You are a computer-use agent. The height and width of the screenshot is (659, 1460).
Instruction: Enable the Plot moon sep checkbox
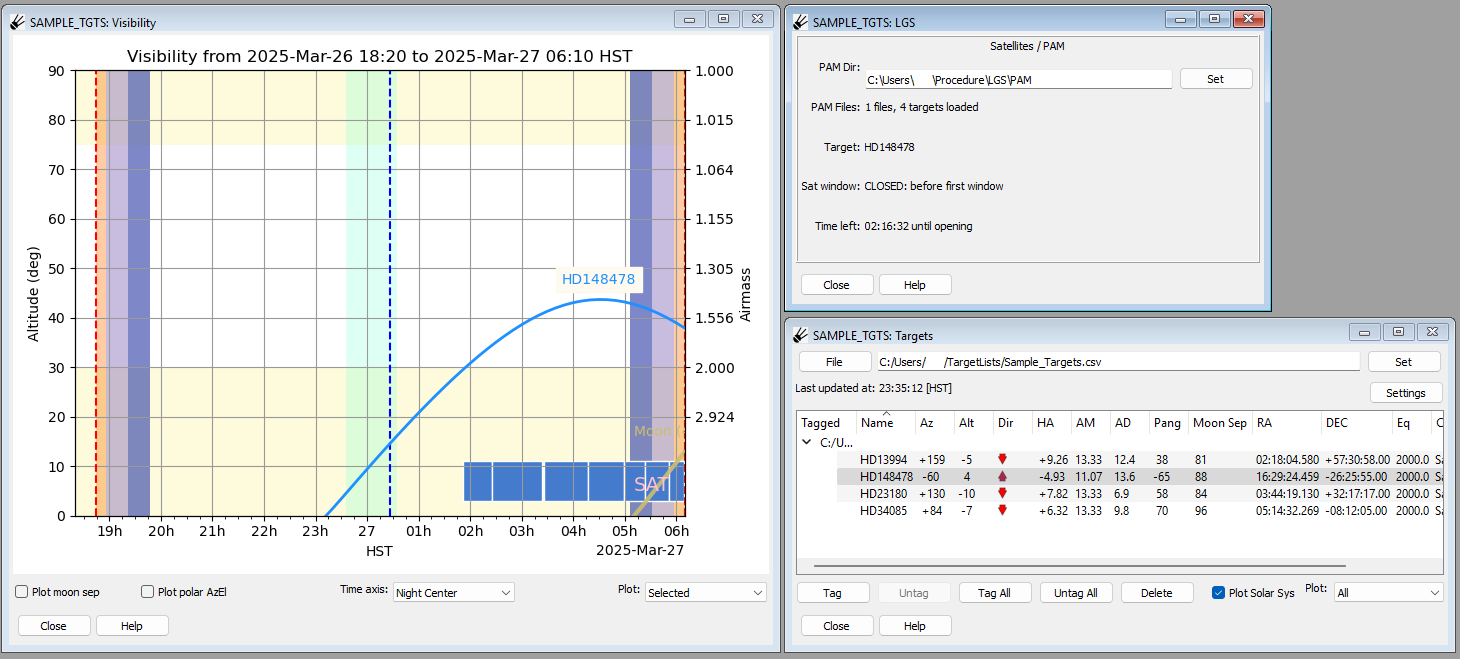[x=22, y=592]
